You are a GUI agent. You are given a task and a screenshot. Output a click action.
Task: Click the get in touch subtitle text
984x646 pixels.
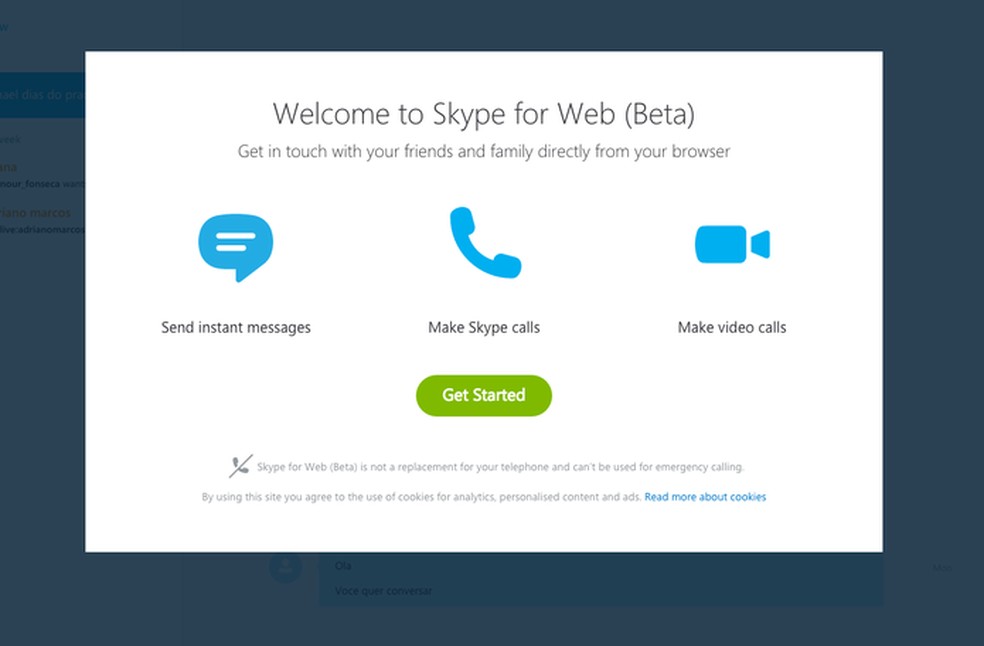(x=483, y=151)
